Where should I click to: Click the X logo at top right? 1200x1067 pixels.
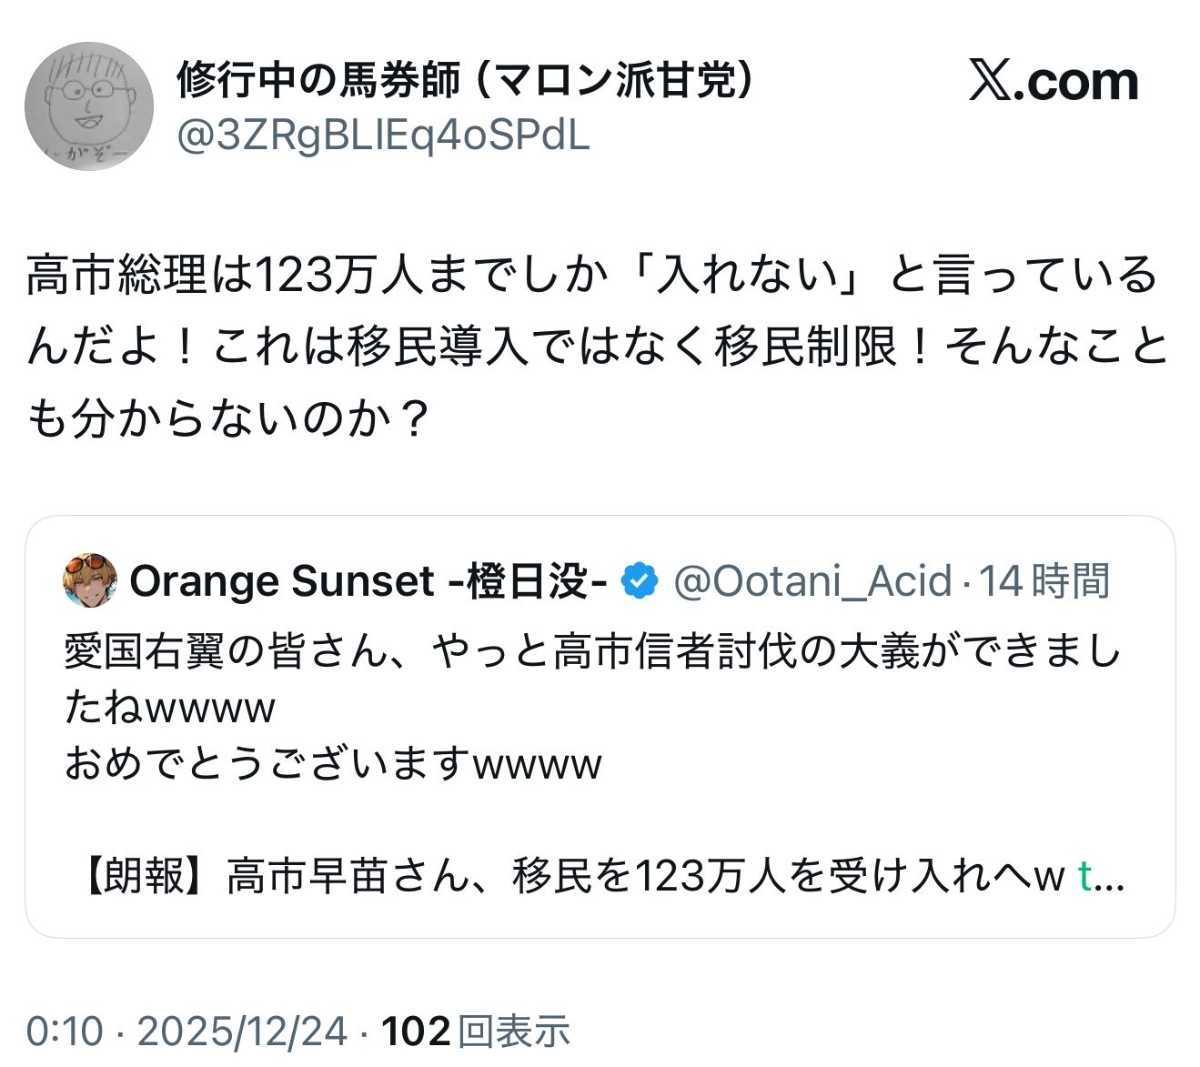[1054, 81]
